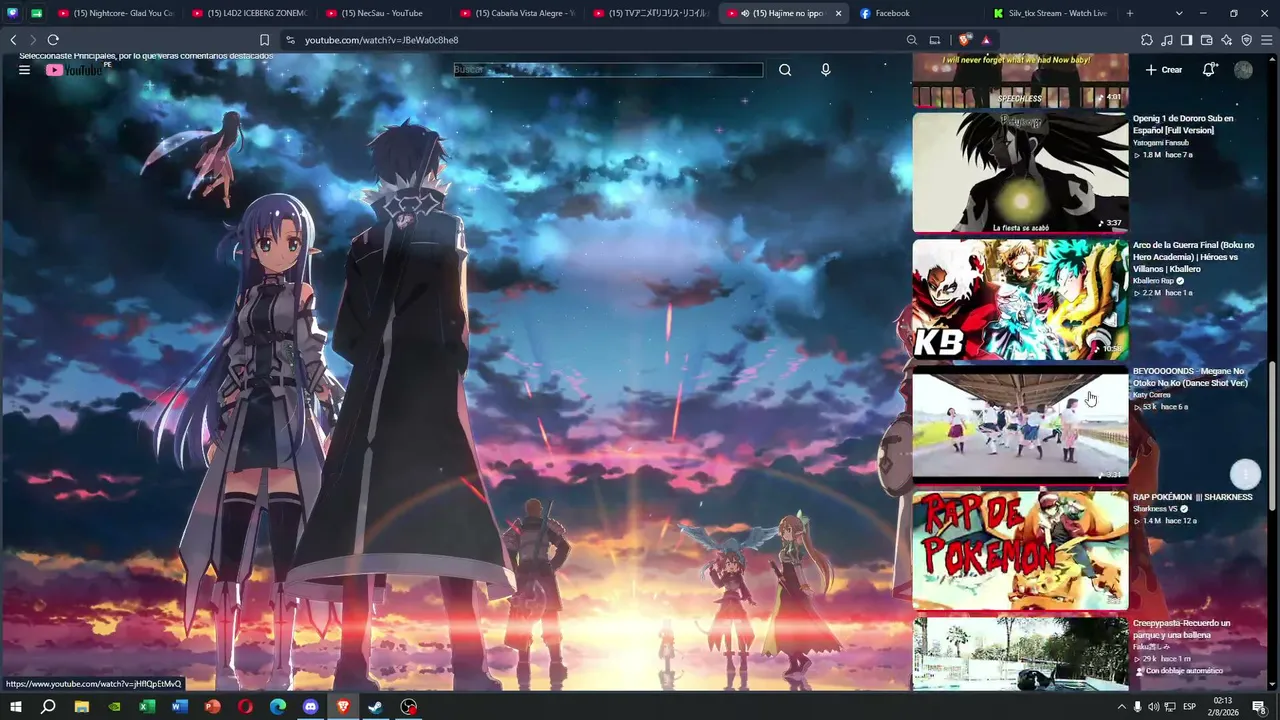Switch to the Nightcore- Glad You Came tab
Viewport: 1280px width, 720px height.
tap(116, 13)
